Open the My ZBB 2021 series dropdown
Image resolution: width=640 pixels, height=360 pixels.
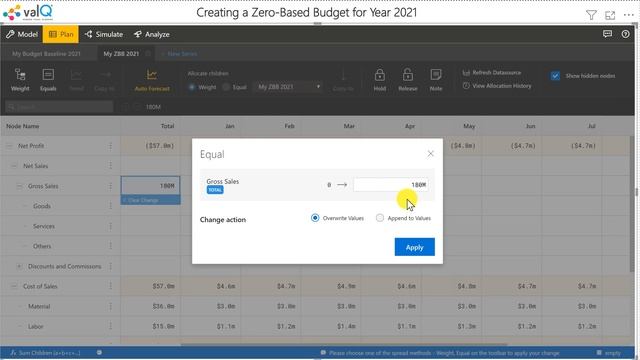click(x=288, y=87)
